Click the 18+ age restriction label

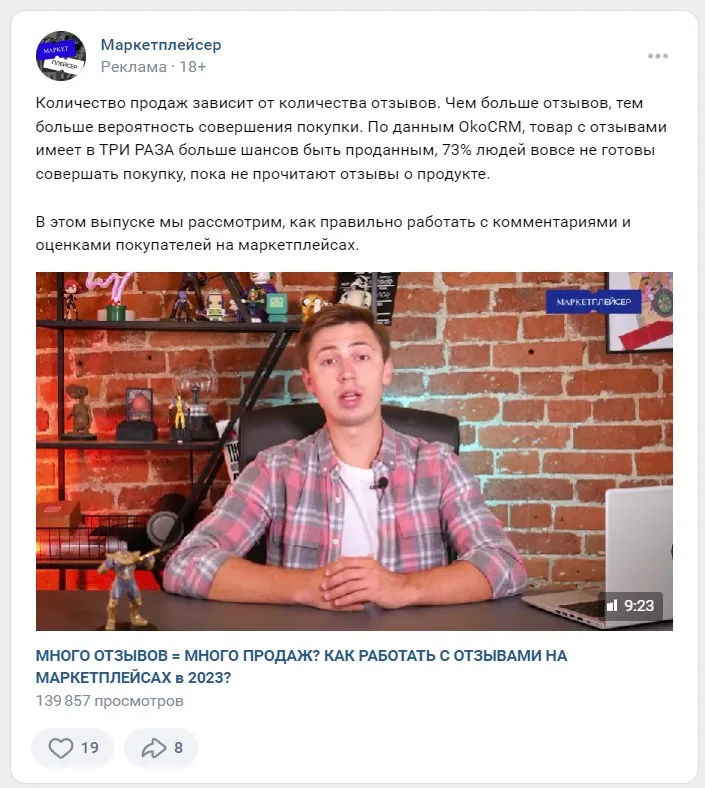coord(193,67)
